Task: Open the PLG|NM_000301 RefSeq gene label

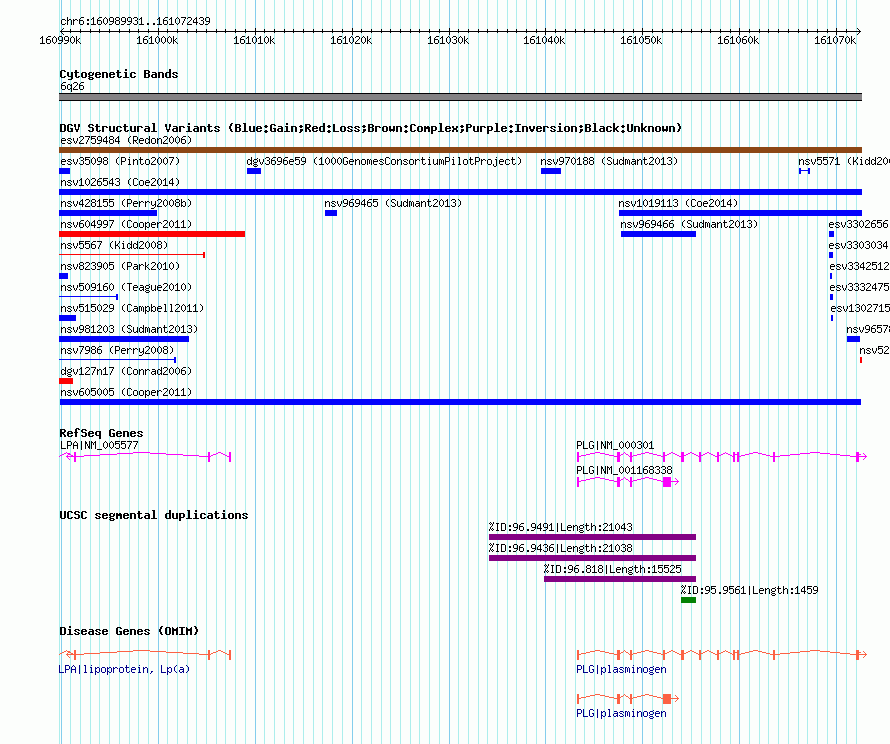Action: coord(615,445)
